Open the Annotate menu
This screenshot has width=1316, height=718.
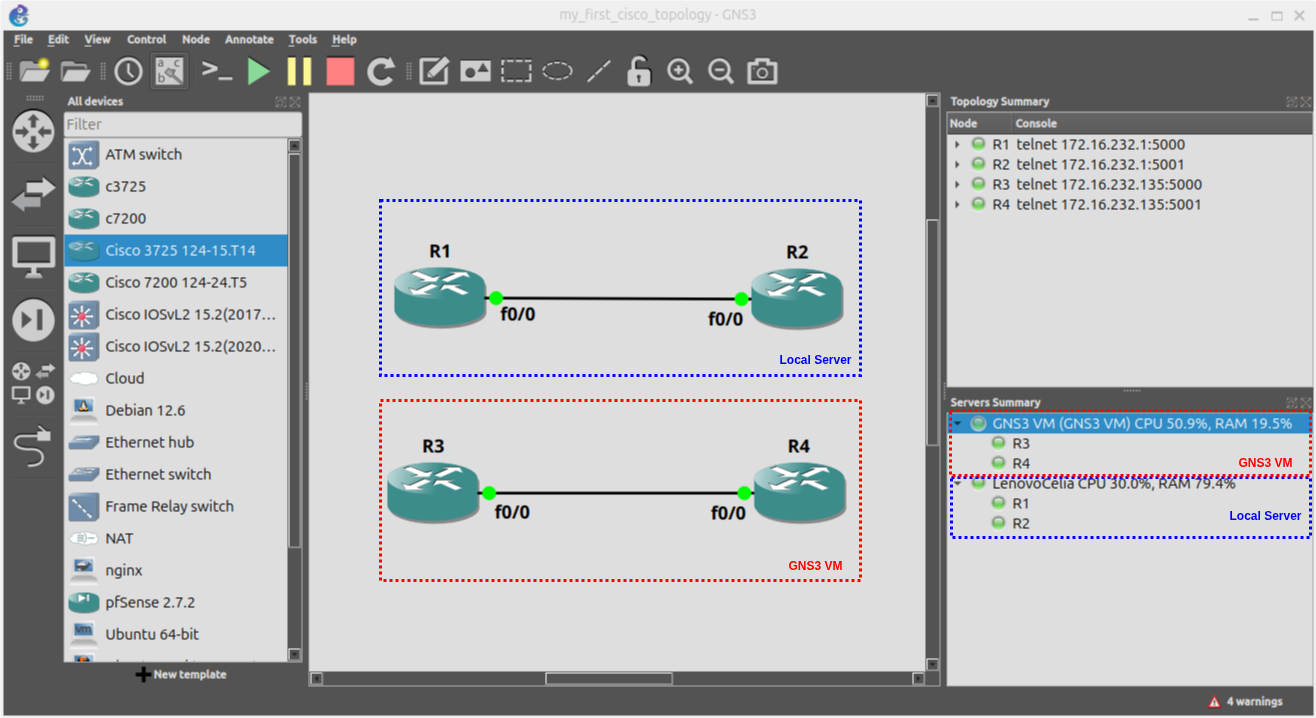248,39
